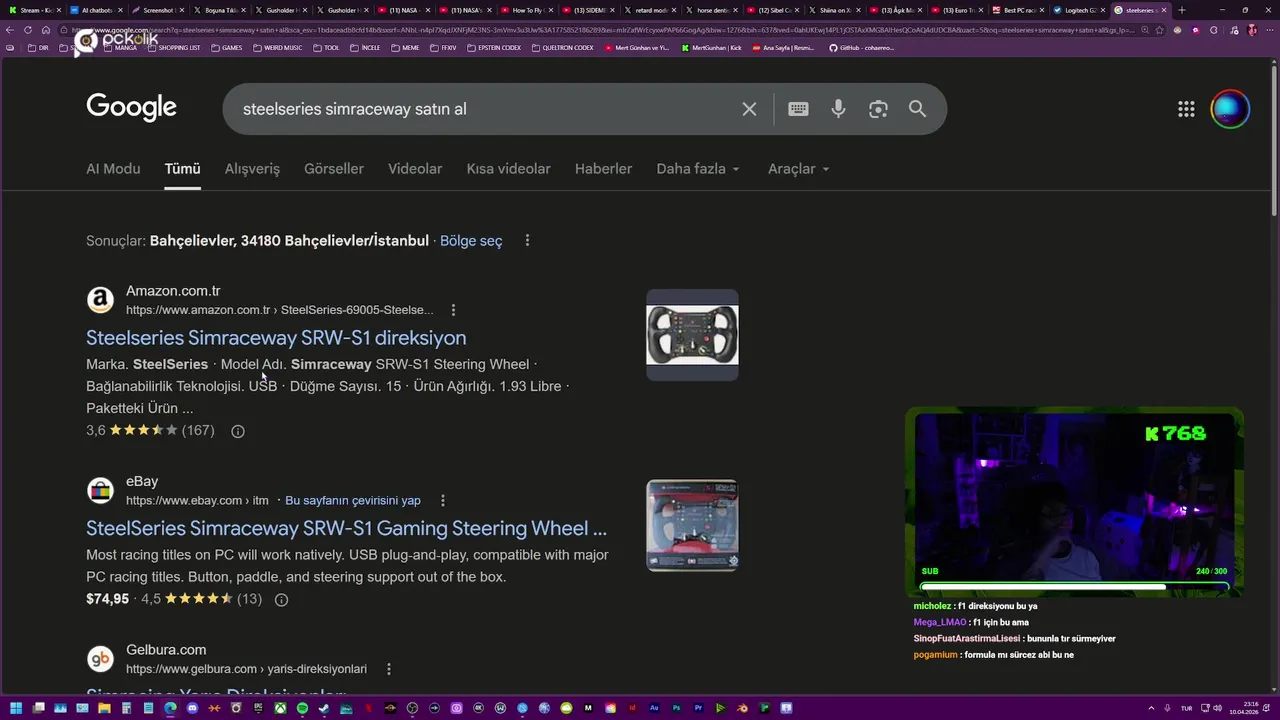This screenshot has height=720, width=1280.
Task: Expand the Daha fazla dropdown
Action: point(698,169)
